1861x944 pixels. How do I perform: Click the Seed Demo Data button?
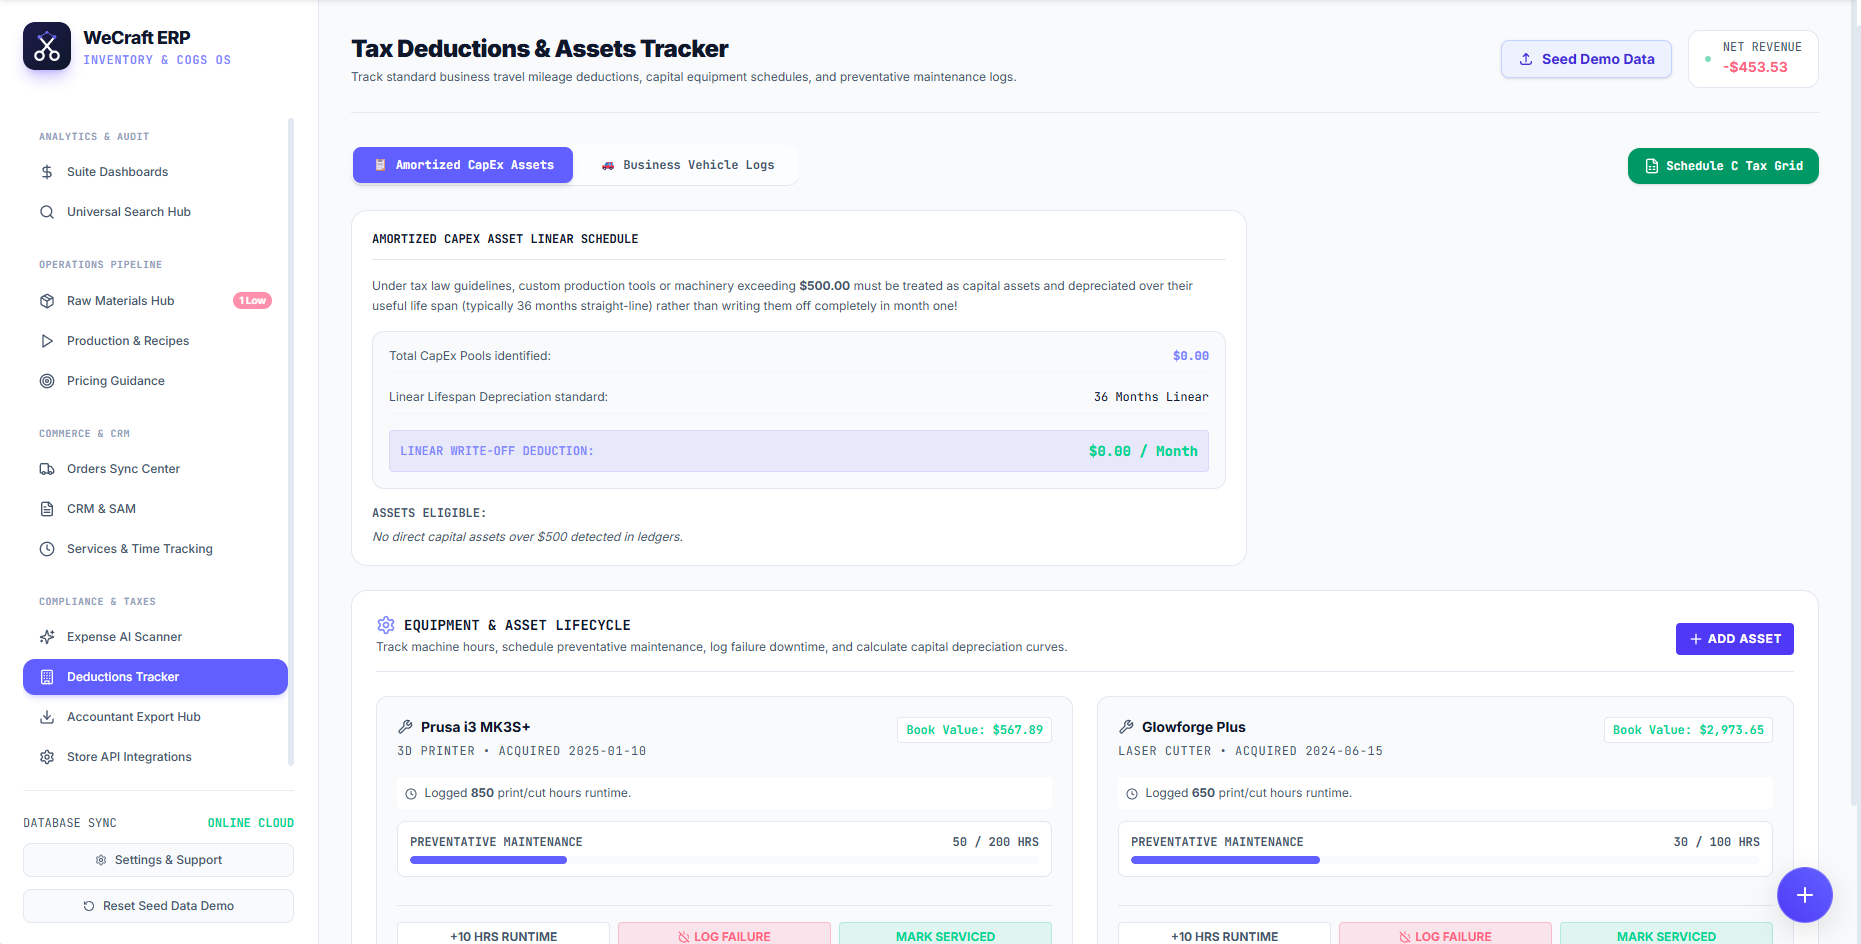pos(1586,59)
